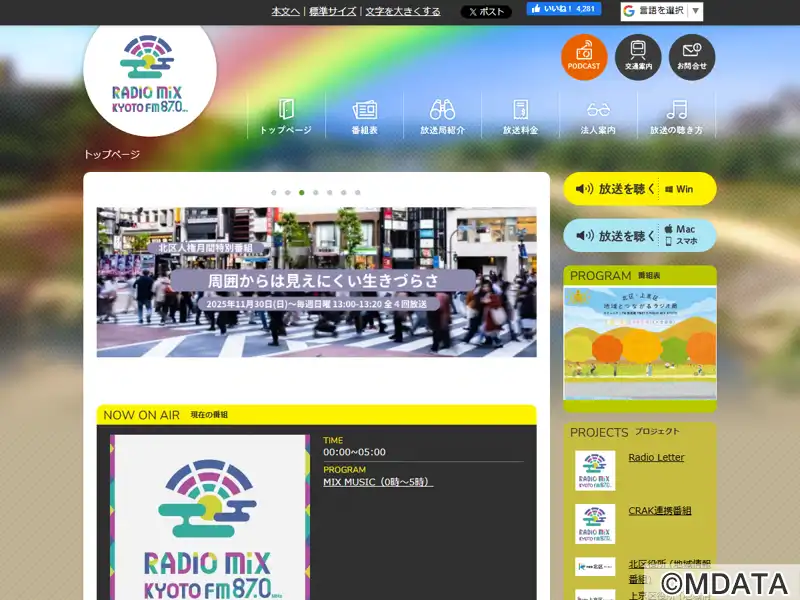
Task: Open the CRAK連携番組 project link
Action: [x=660, y=510]
